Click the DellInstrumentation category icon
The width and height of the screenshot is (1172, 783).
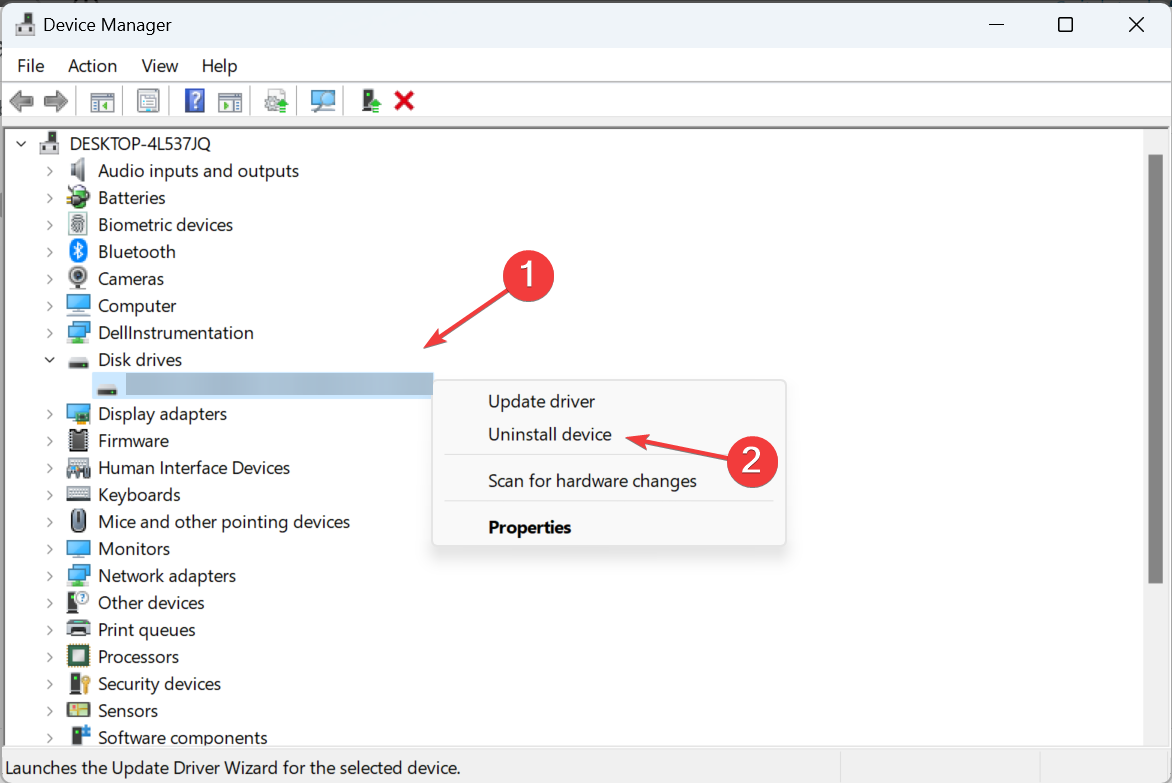(x=78, y=332)
